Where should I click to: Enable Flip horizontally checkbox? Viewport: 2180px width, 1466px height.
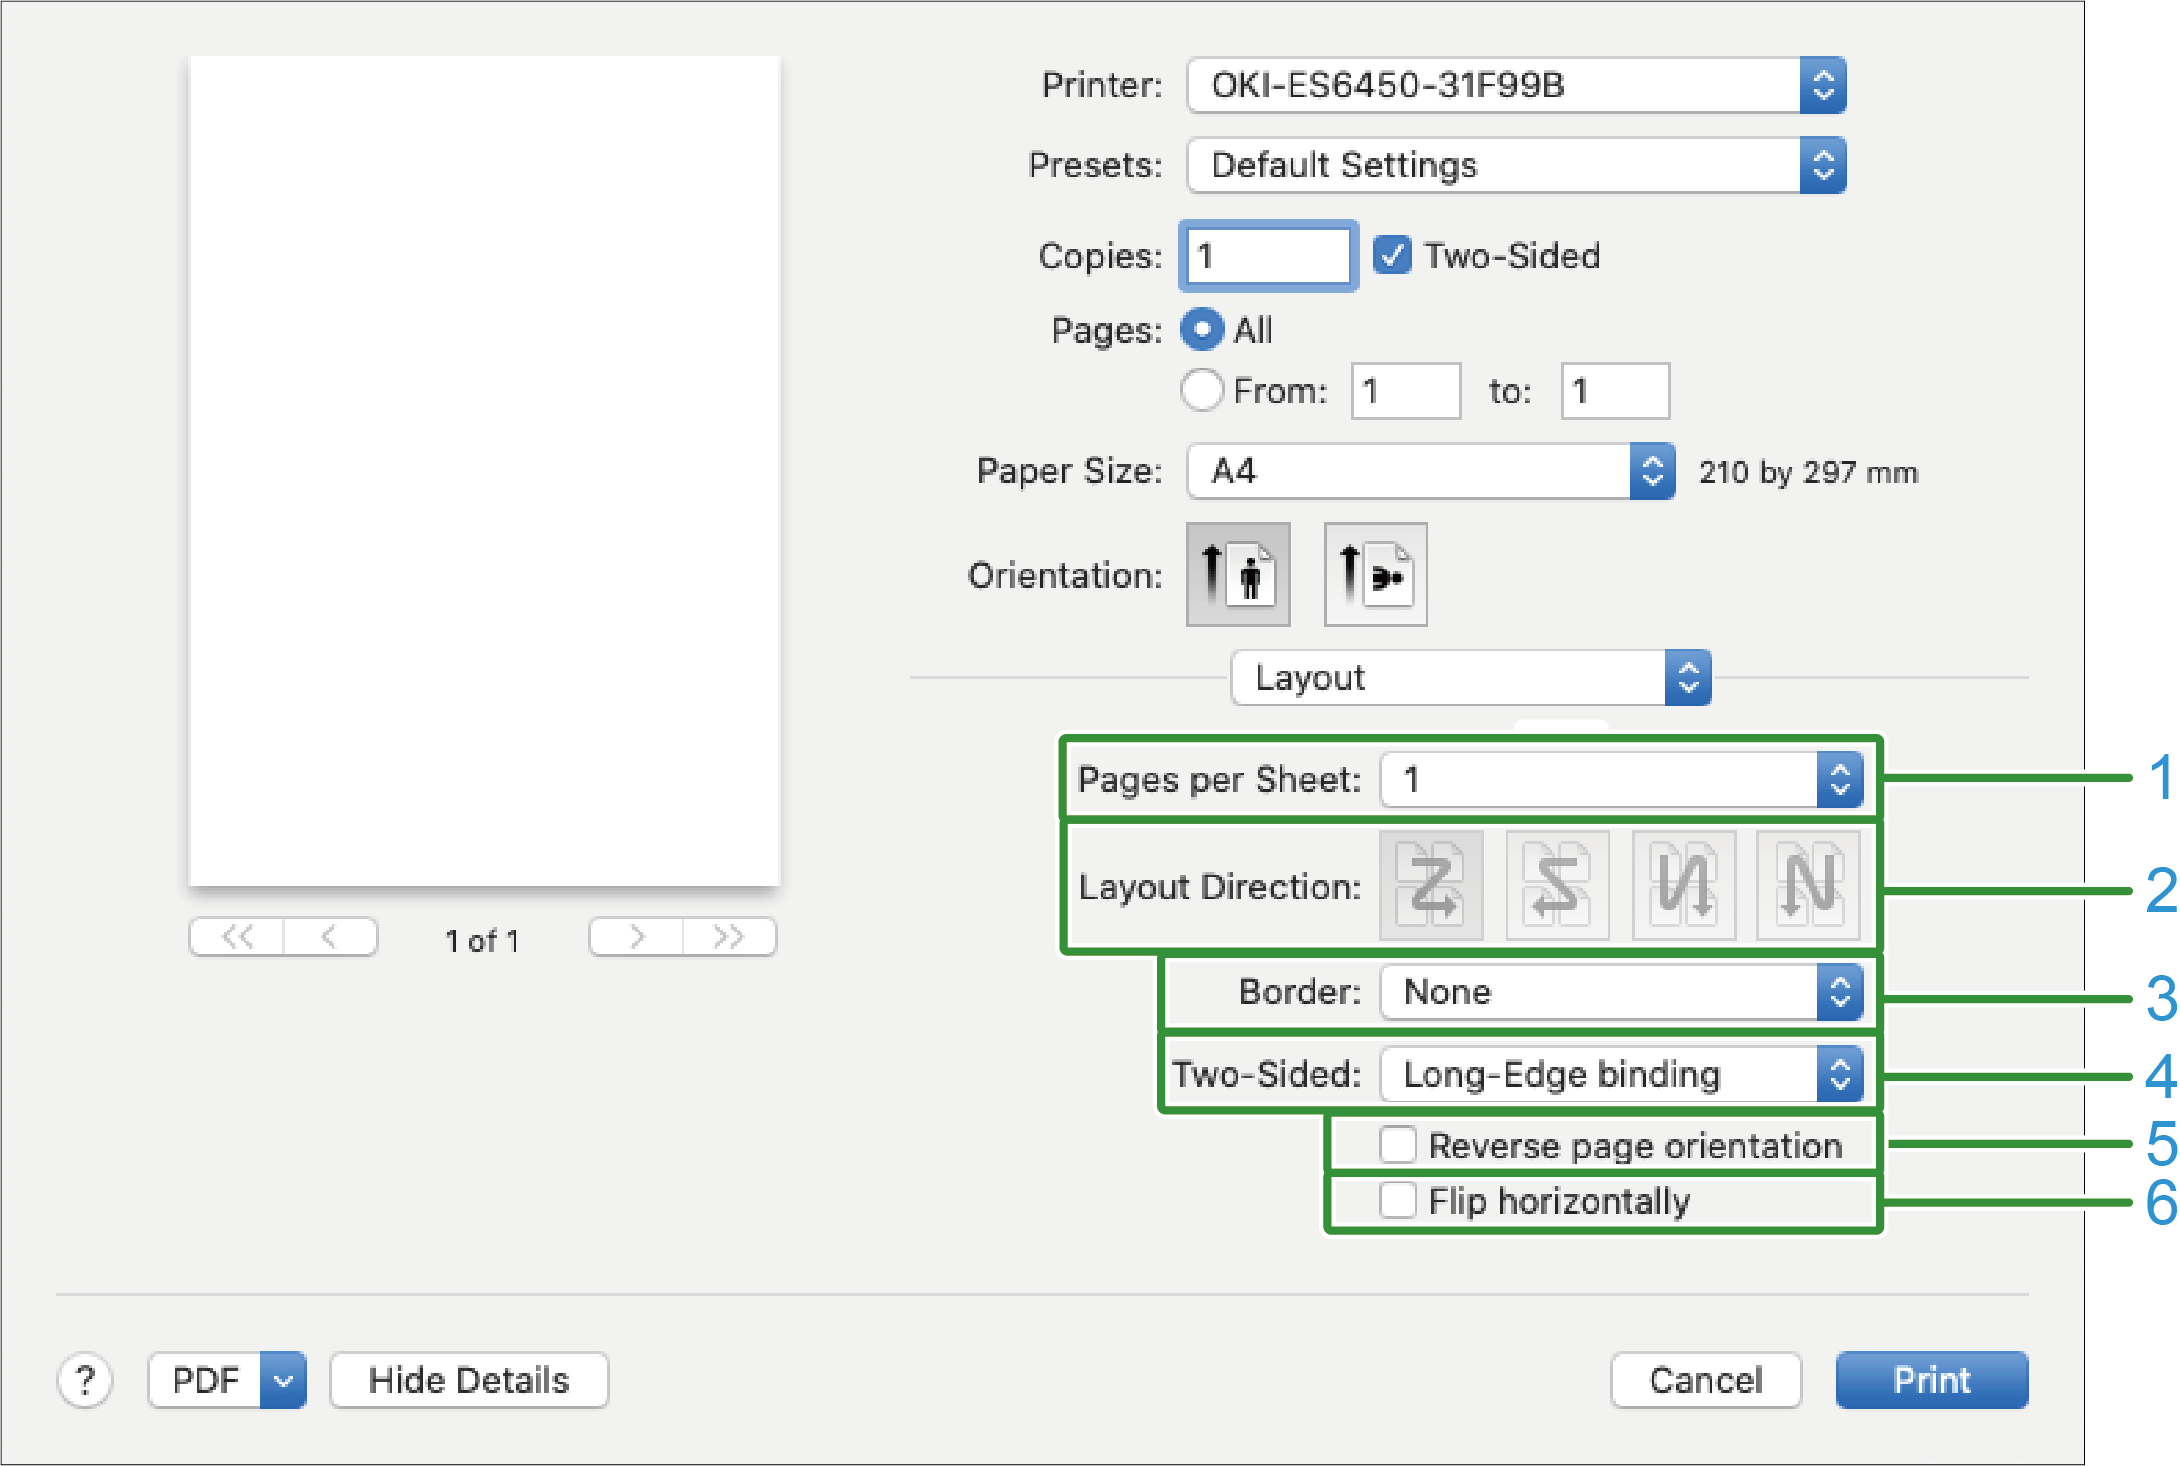click(1397, 1200)
